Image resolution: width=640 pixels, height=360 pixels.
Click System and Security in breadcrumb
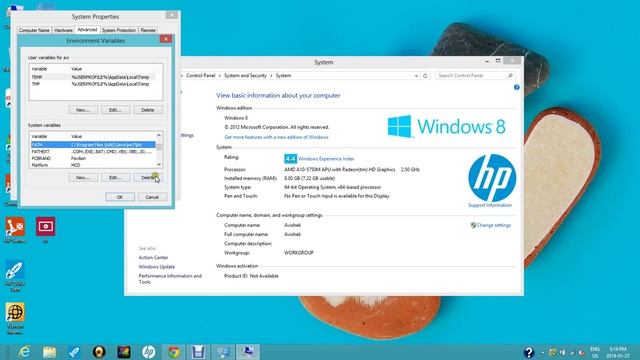(245, 76)
